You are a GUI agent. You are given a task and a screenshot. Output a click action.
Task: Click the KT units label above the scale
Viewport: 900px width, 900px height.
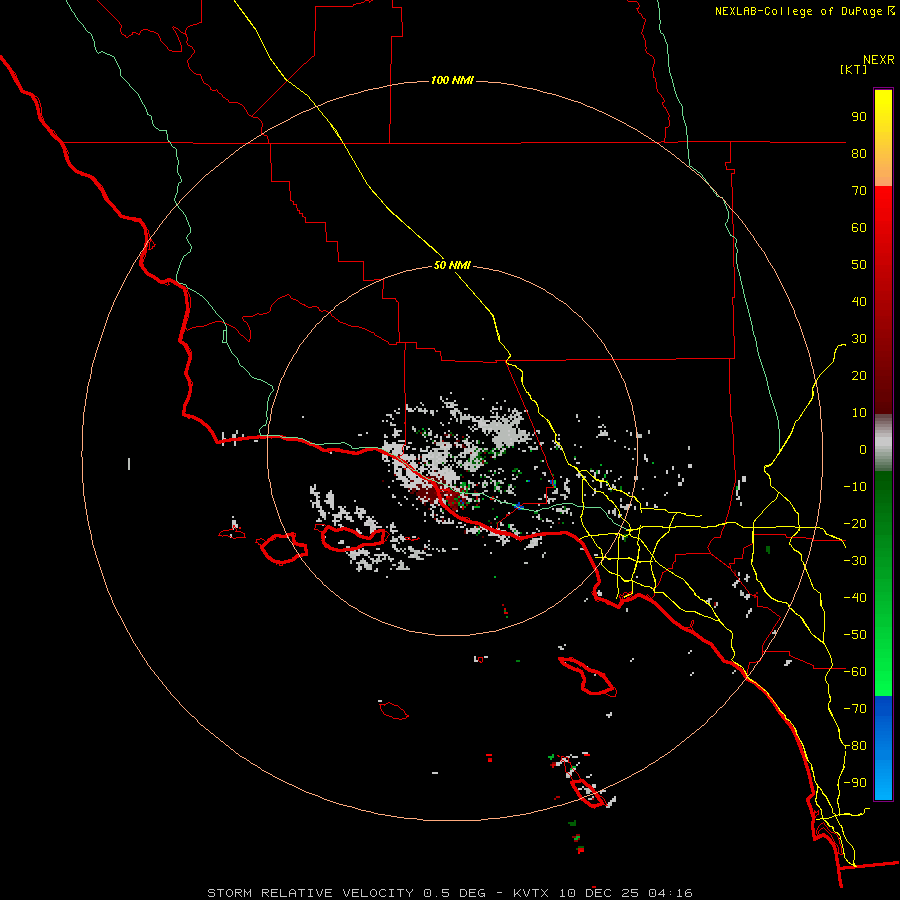pos(854,69)
